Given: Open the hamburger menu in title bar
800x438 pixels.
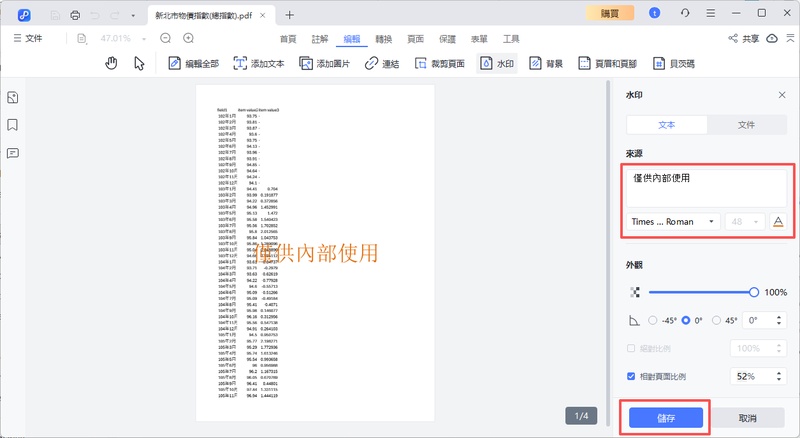Looking at the screenshot, I should point(710,13).
